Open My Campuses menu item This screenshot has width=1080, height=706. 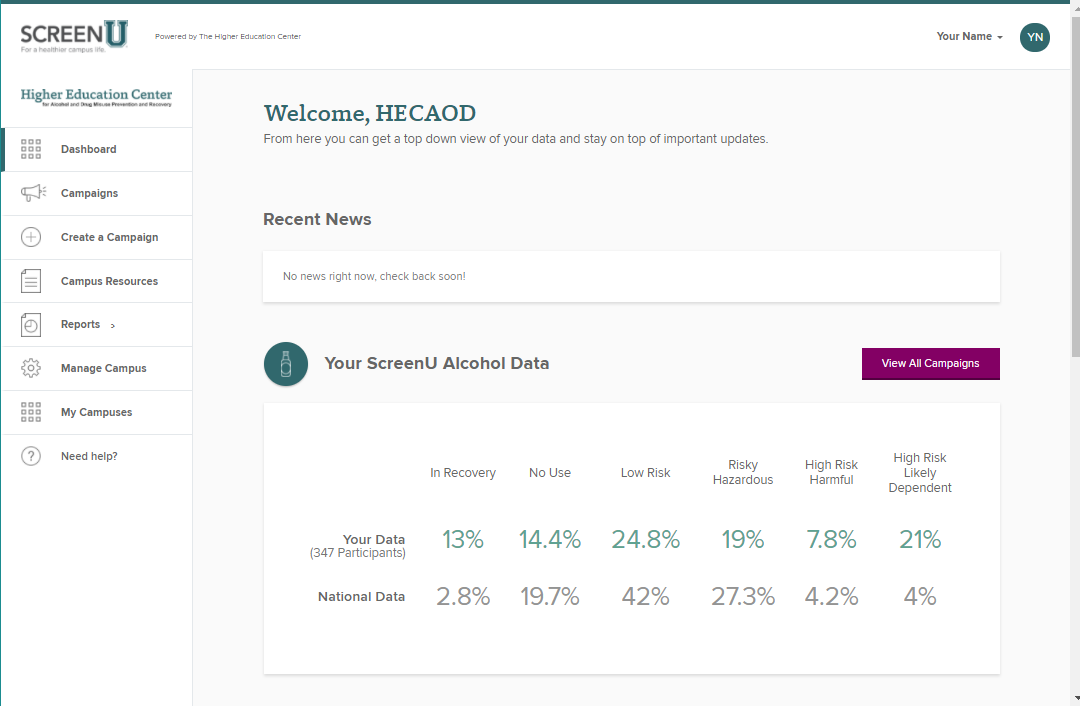point(97,413)
